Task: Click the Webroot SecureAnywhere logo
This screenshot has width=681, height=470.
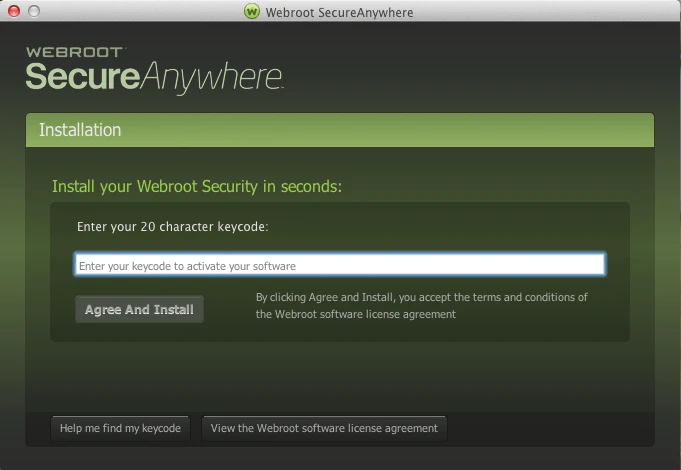Action: click(154, 70)
